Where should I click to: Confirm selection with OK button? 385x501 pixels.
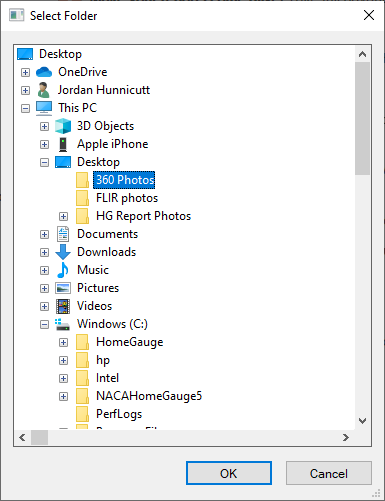[229, 473]
